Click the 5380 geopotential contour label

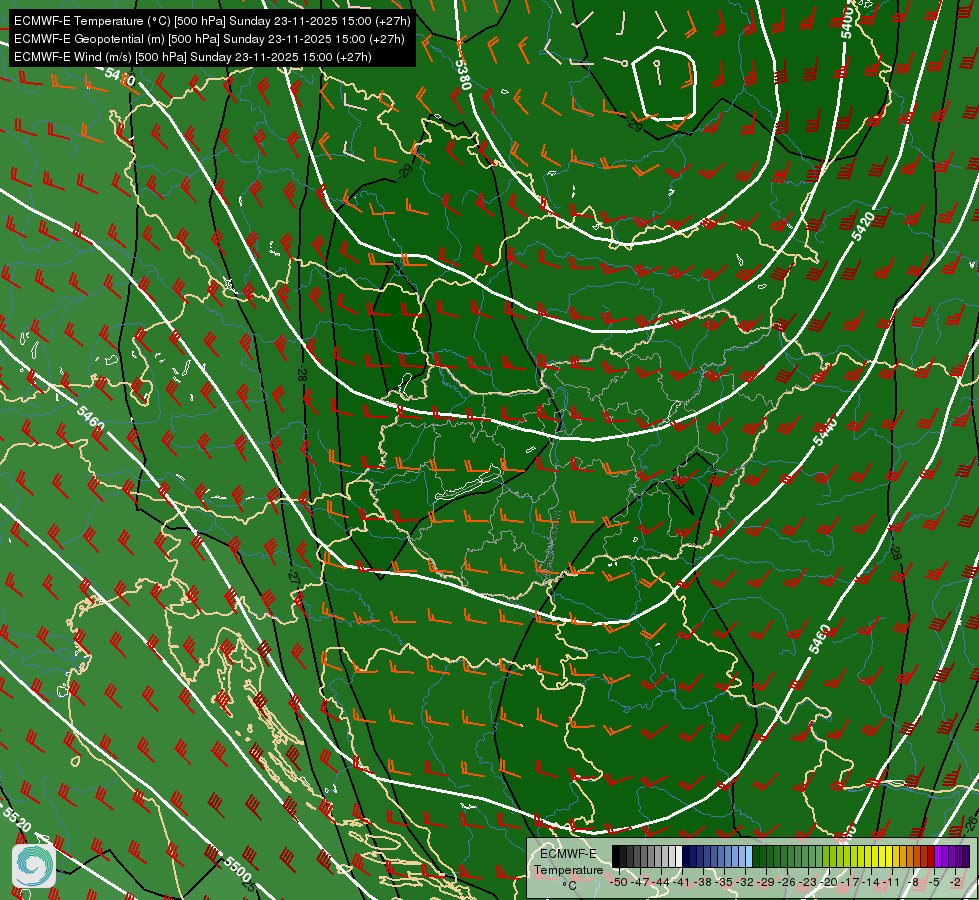pos(462,74)
